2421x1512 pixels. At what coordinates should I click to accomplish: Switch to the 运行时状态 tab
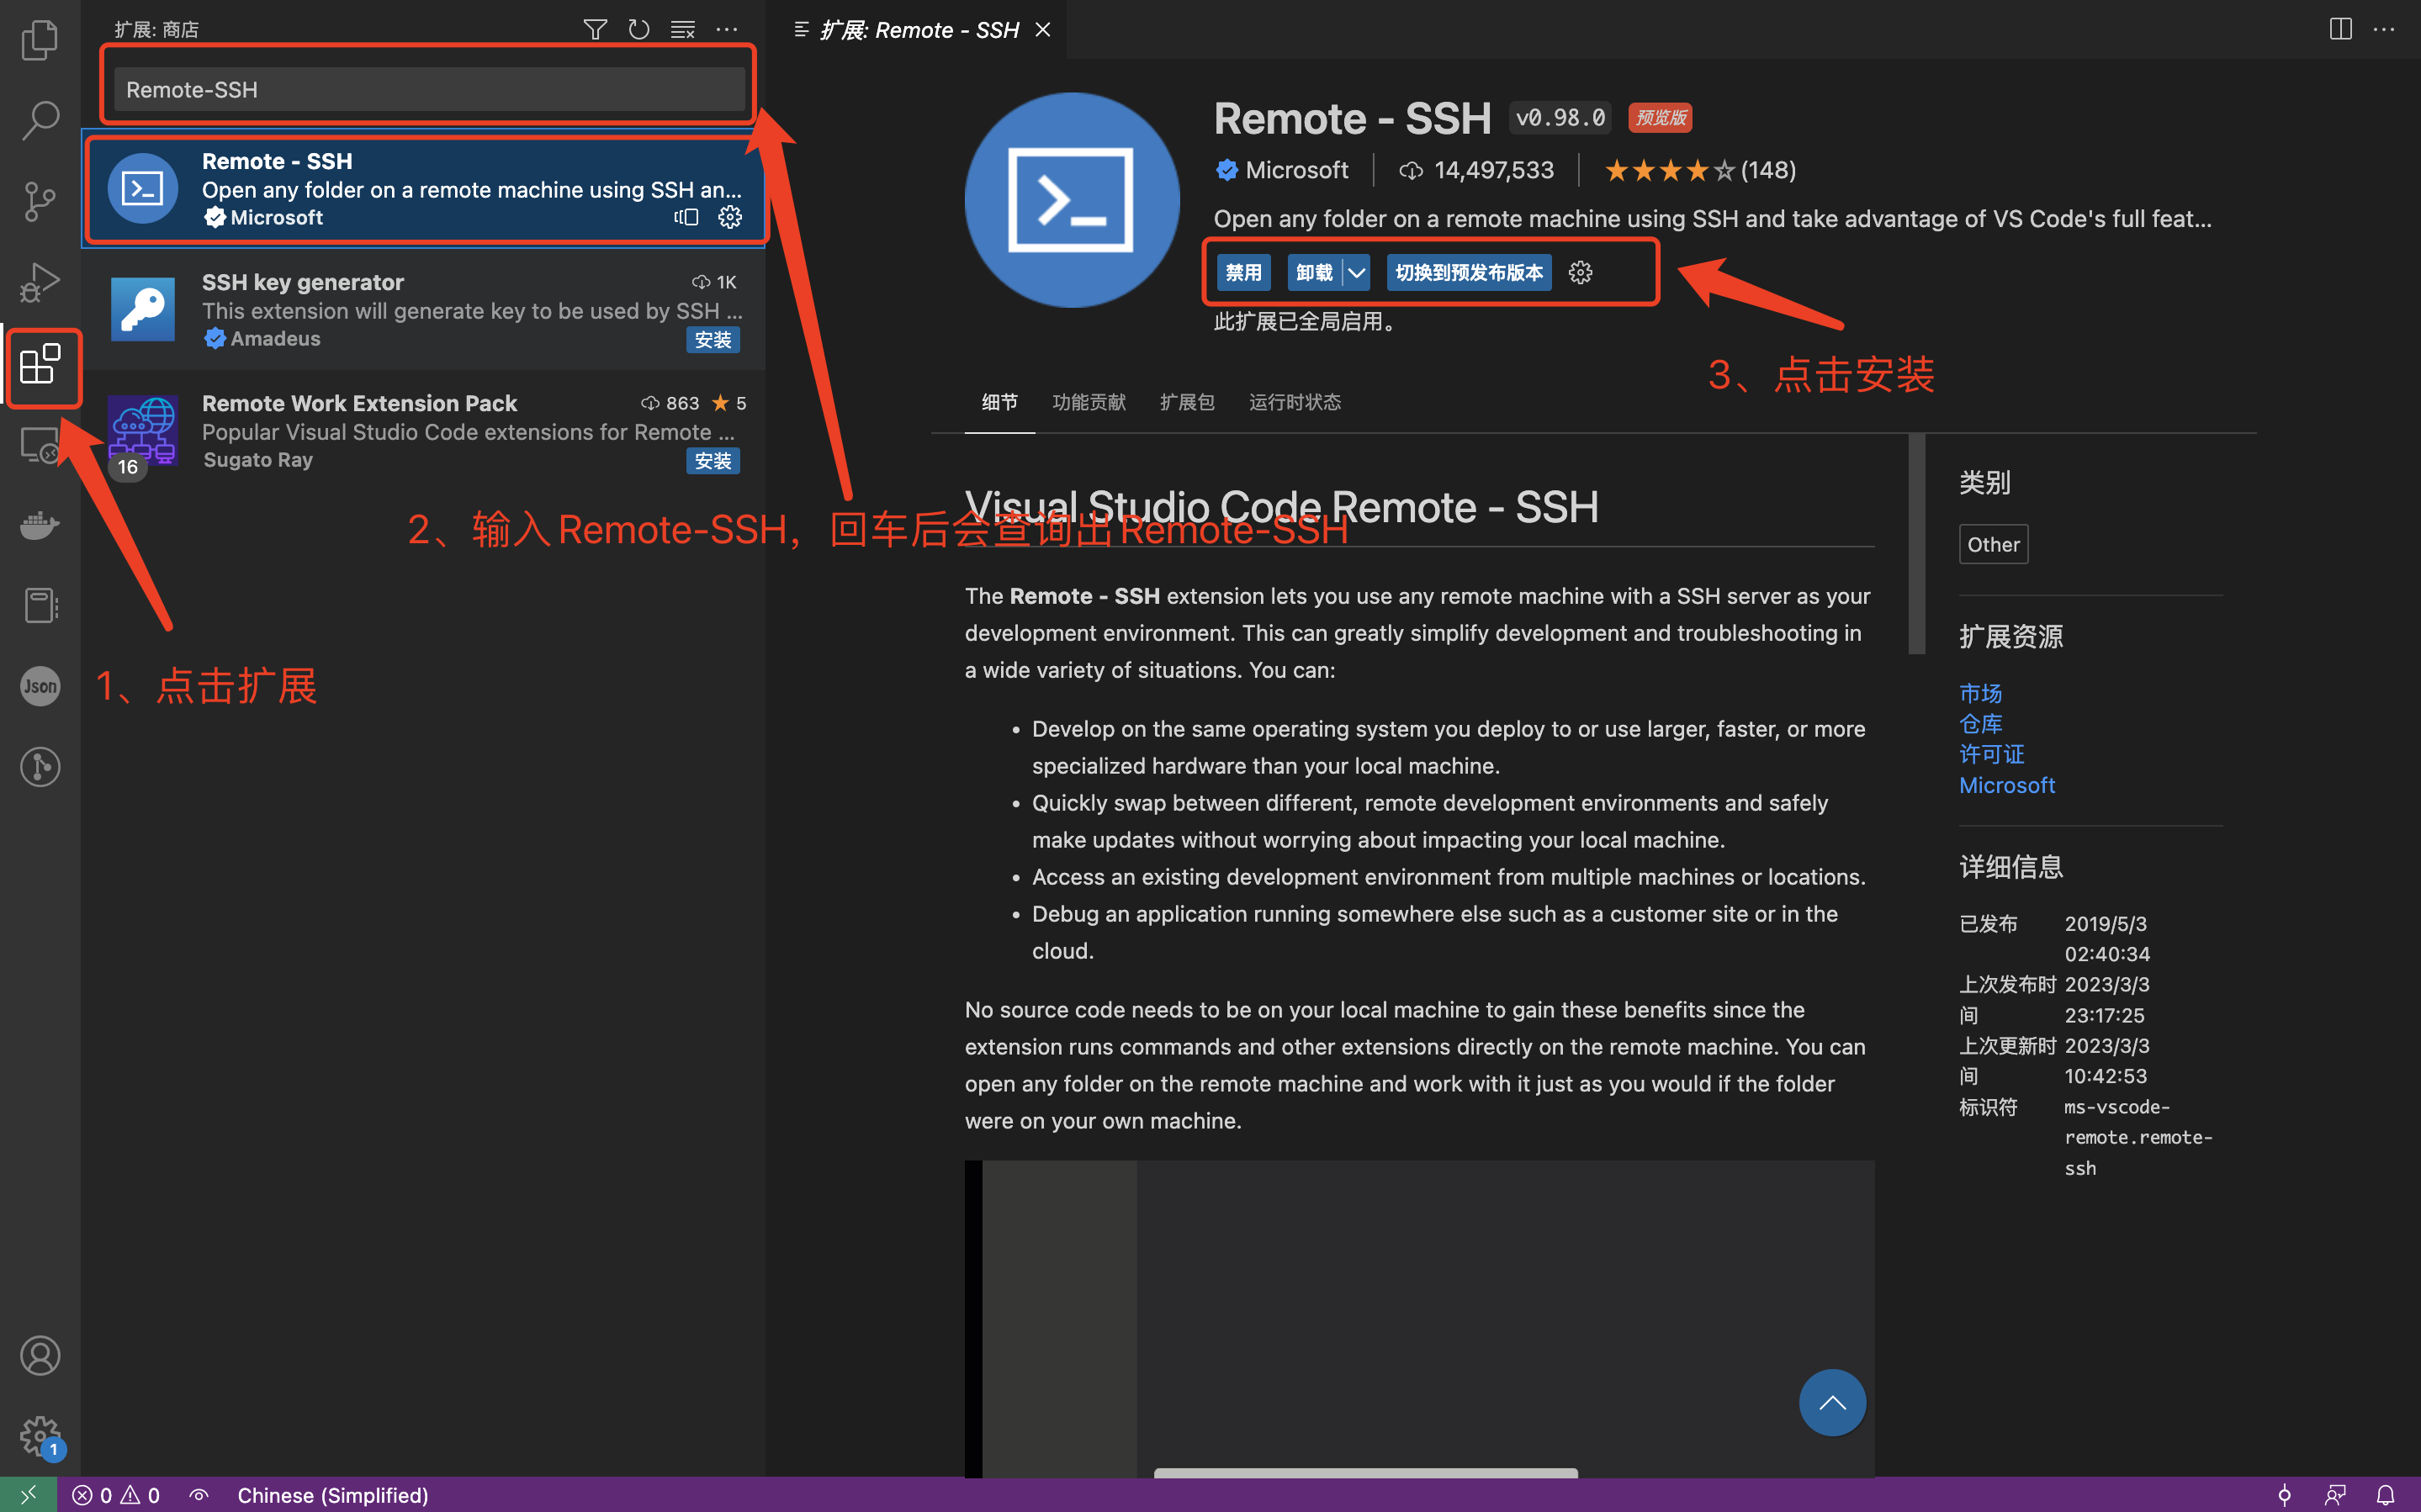click(1295, 402)
